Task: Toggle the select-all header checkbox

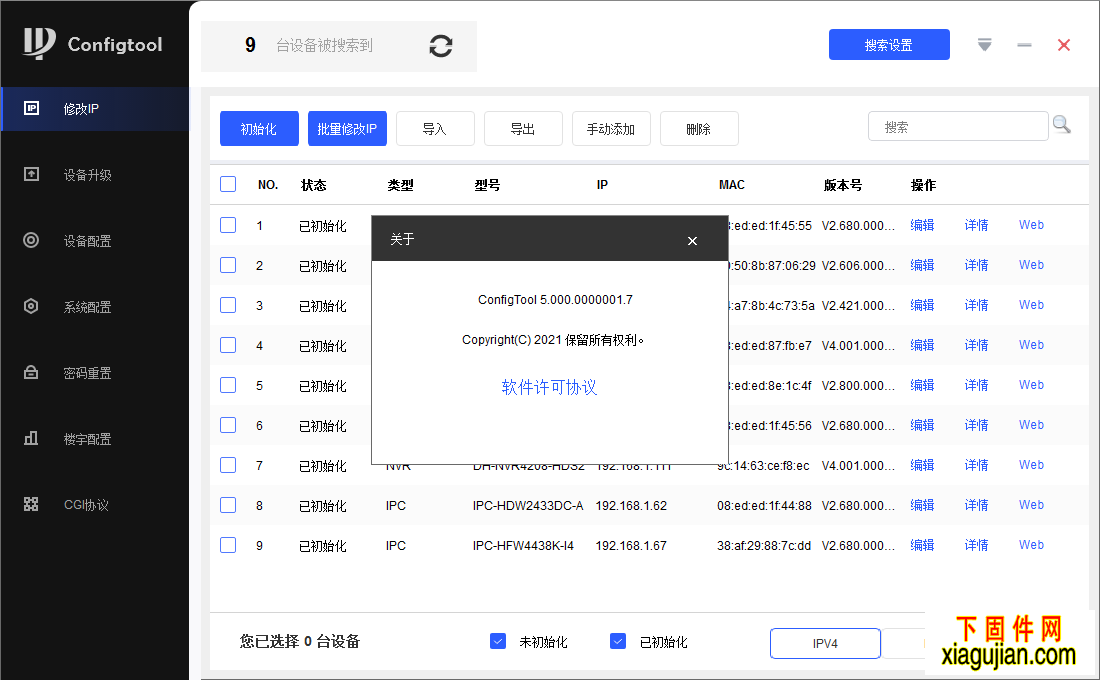Action: tap(228, 184)
